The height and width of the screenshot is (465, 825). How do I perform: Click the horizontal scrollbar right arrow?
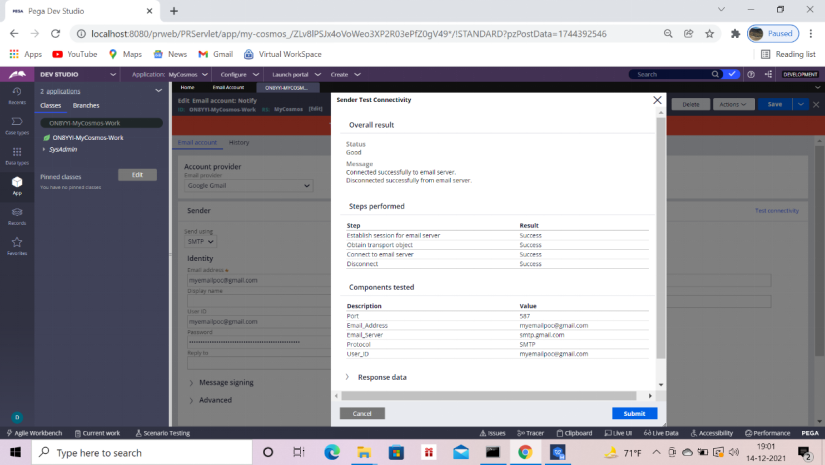click(650, 396)
